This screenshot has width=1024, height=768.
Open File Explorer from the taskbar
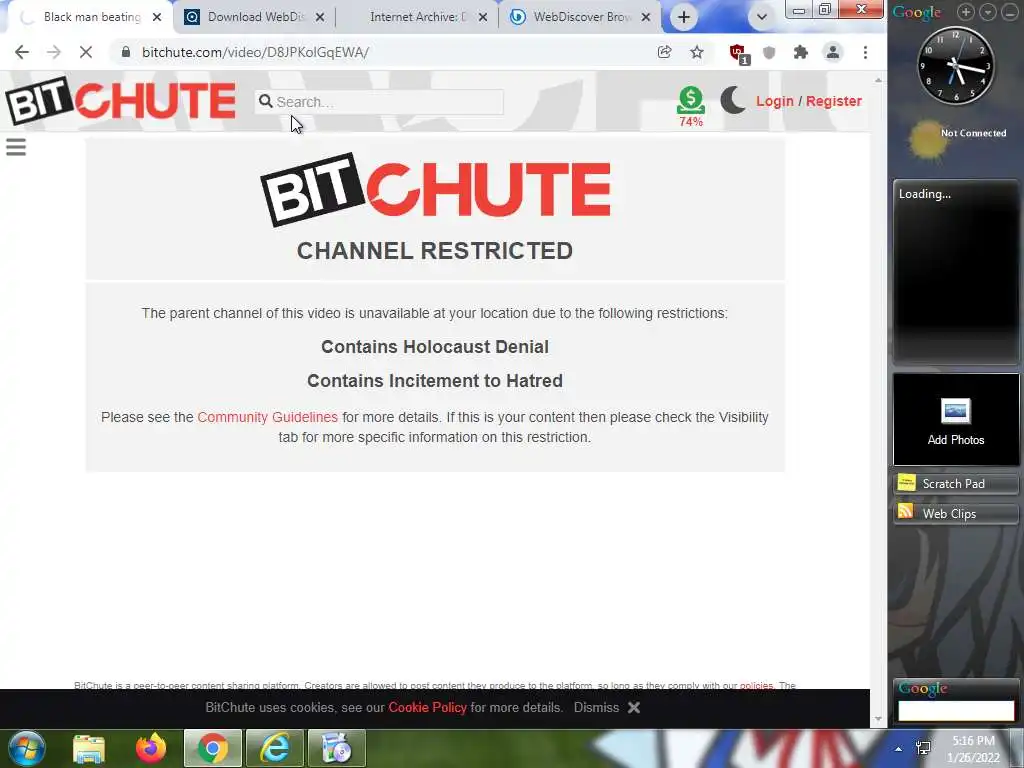click(89, 748)
